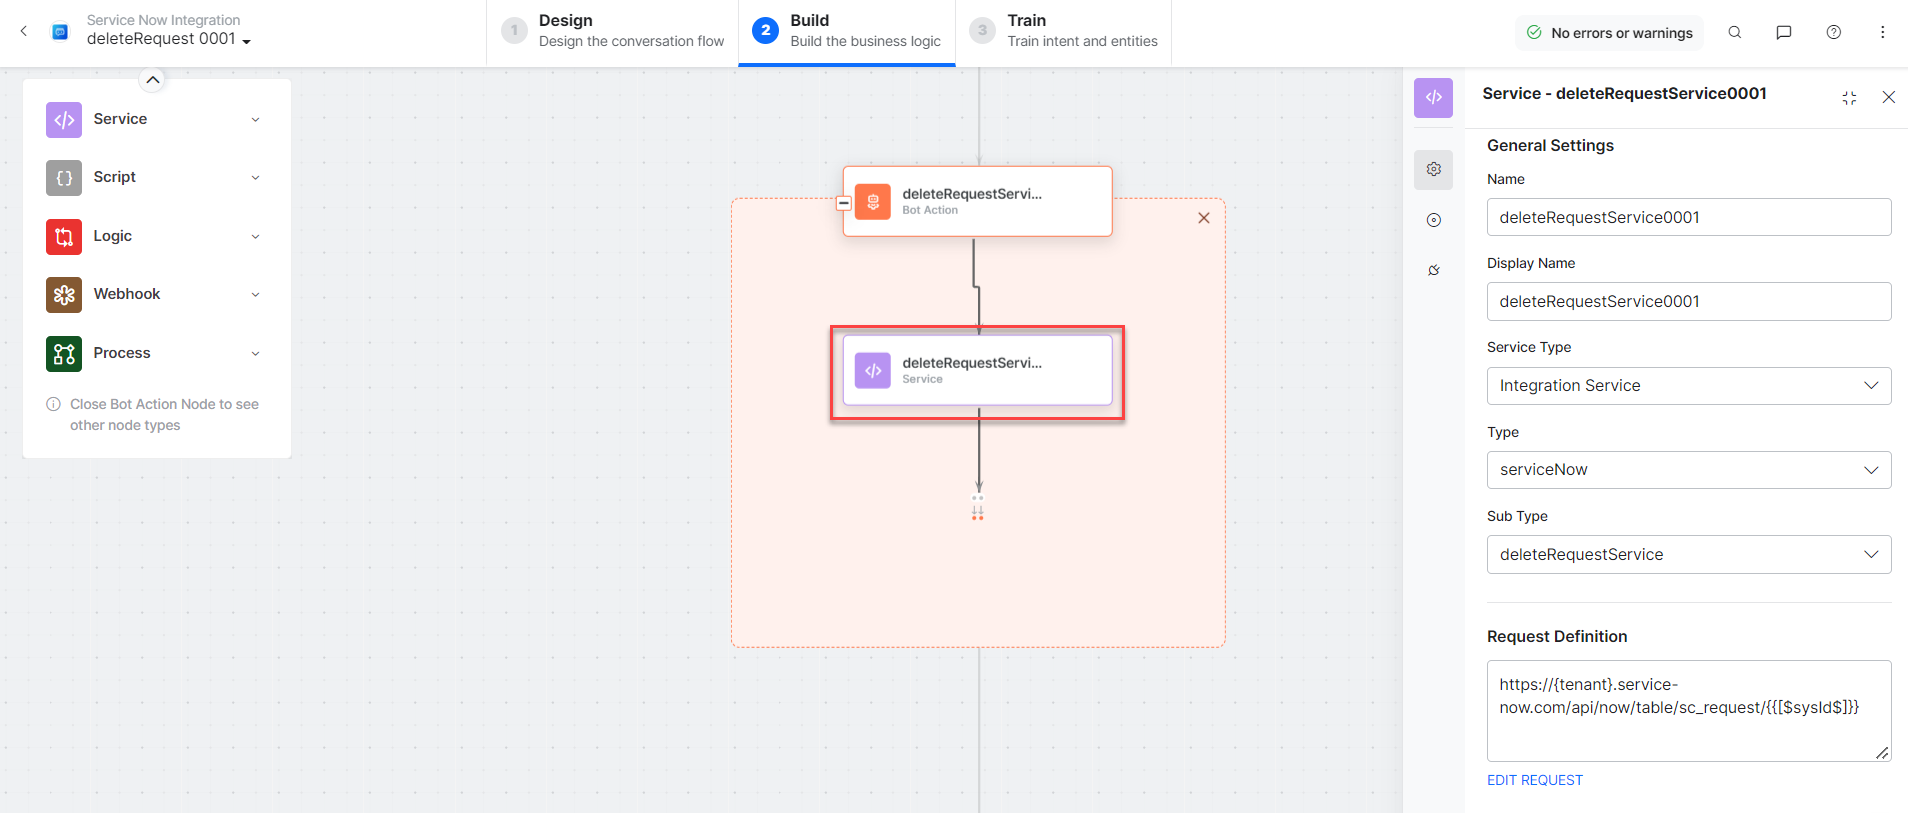Collapse the Bot Action node with minus toggle
The width and height of the screenshot is (1908, 813).
tap(844, 203)
